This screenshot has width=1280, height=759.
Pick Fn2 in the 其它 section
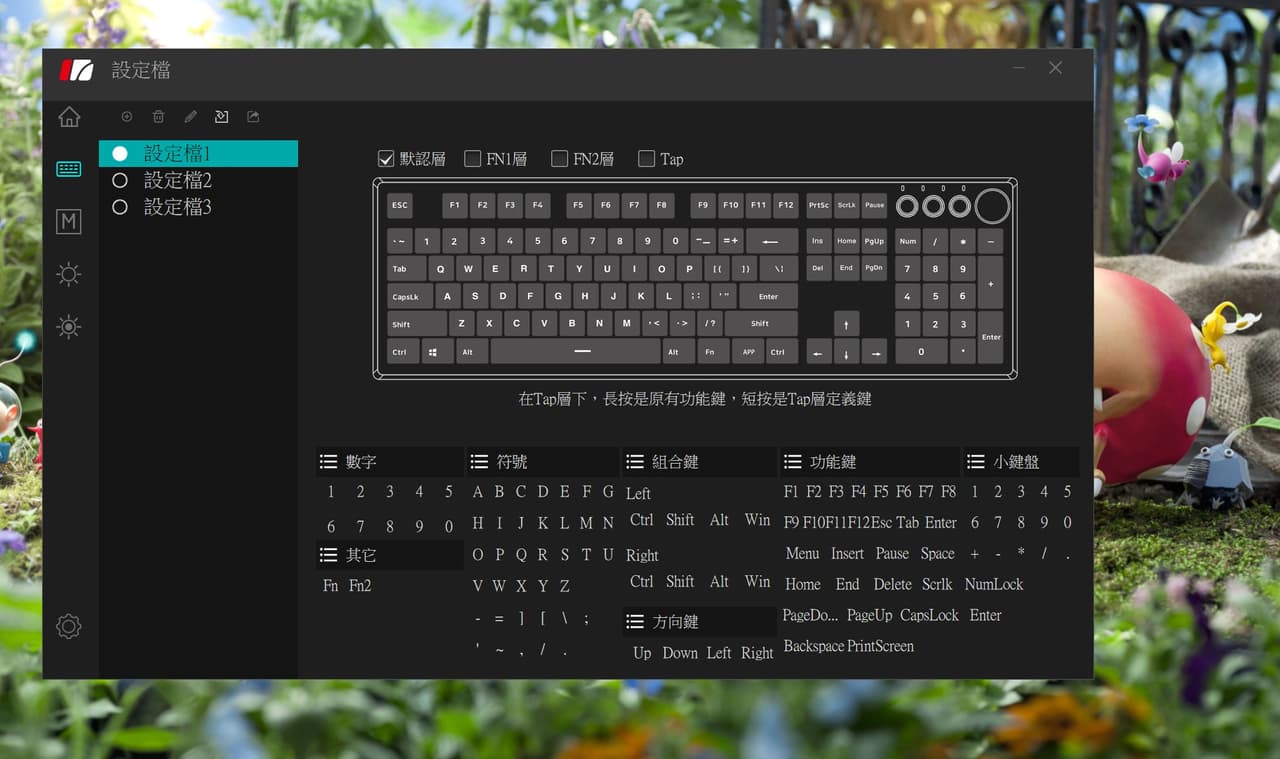[360, 586]
